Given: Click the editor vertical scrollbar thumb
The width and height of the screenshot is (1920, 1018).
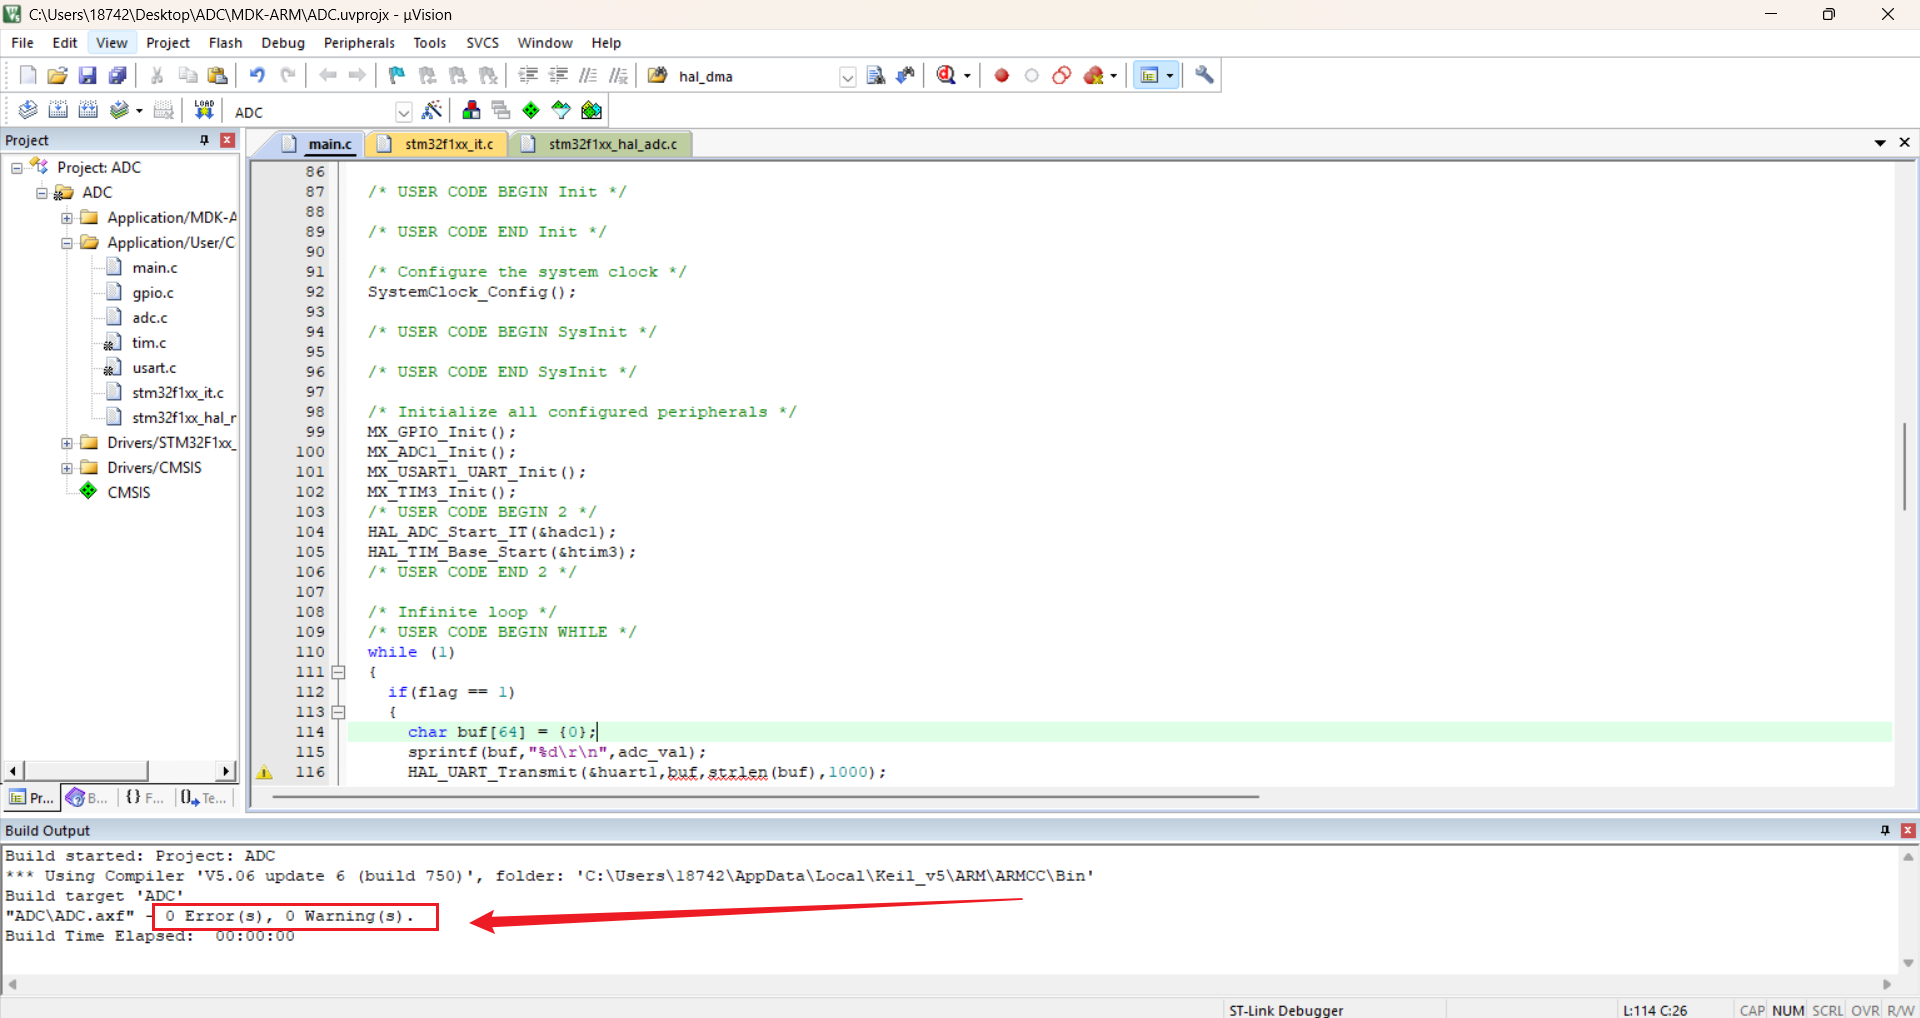Looking at the screenshot, I should [x=1904, y=466].
